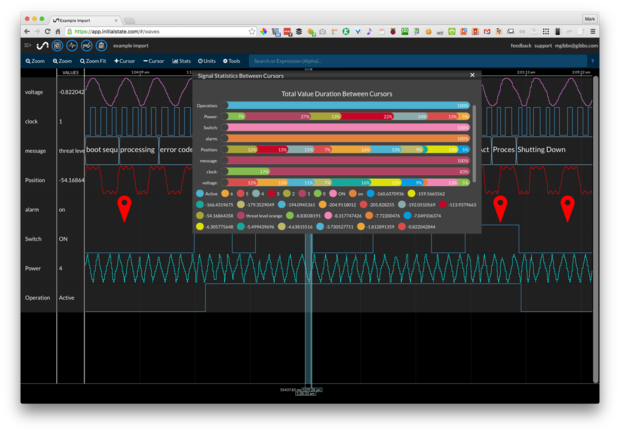The image size is (620, 433).
Task: Open the feedback link
Action: 521,45
